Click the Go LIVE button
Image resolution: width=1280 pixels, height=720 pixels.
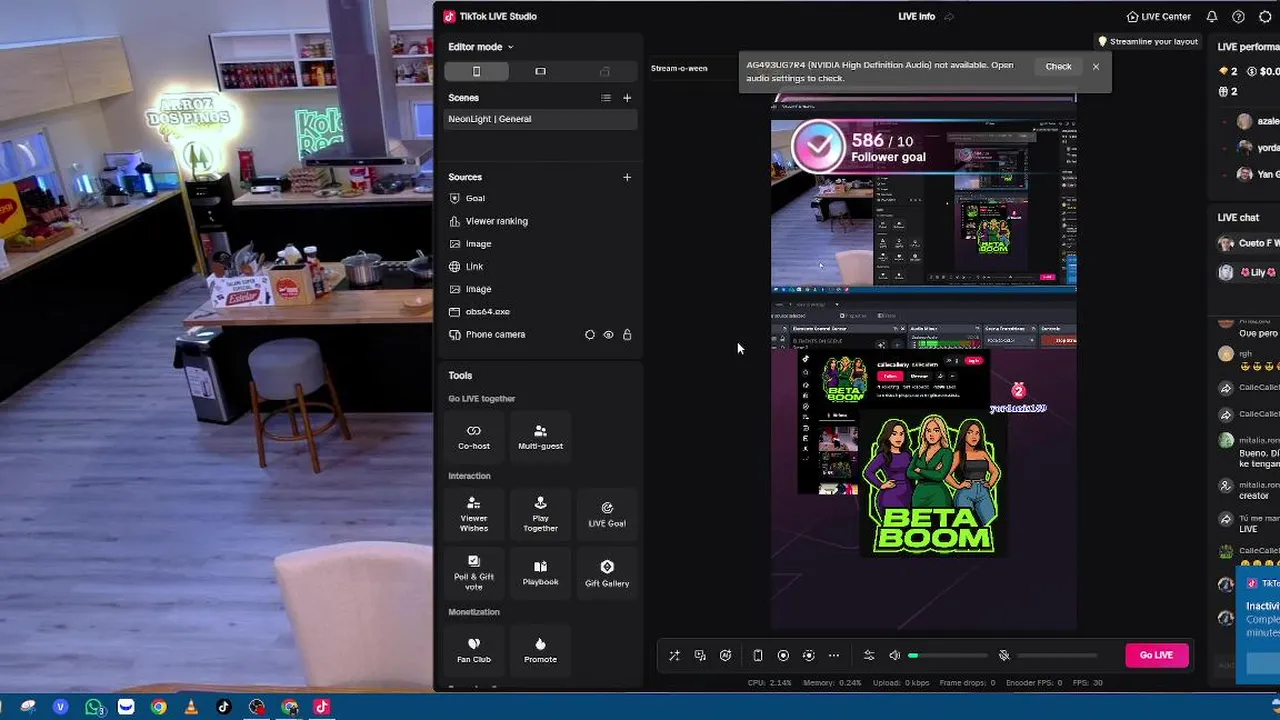(1156, 655)
